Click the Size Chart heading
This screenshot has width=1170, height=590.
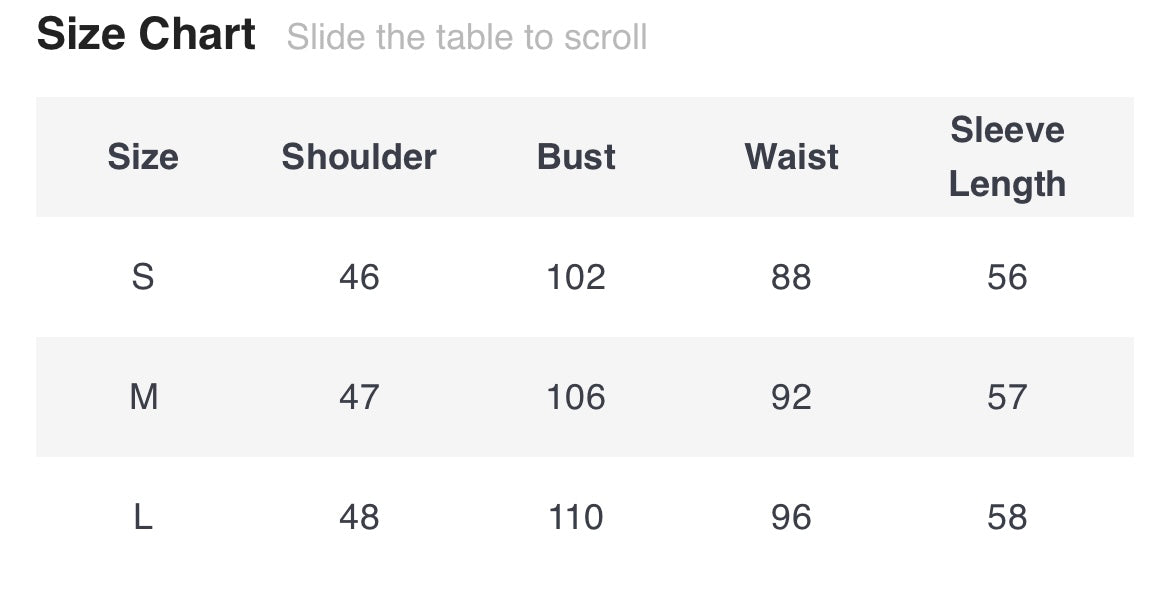pos(146,35)
